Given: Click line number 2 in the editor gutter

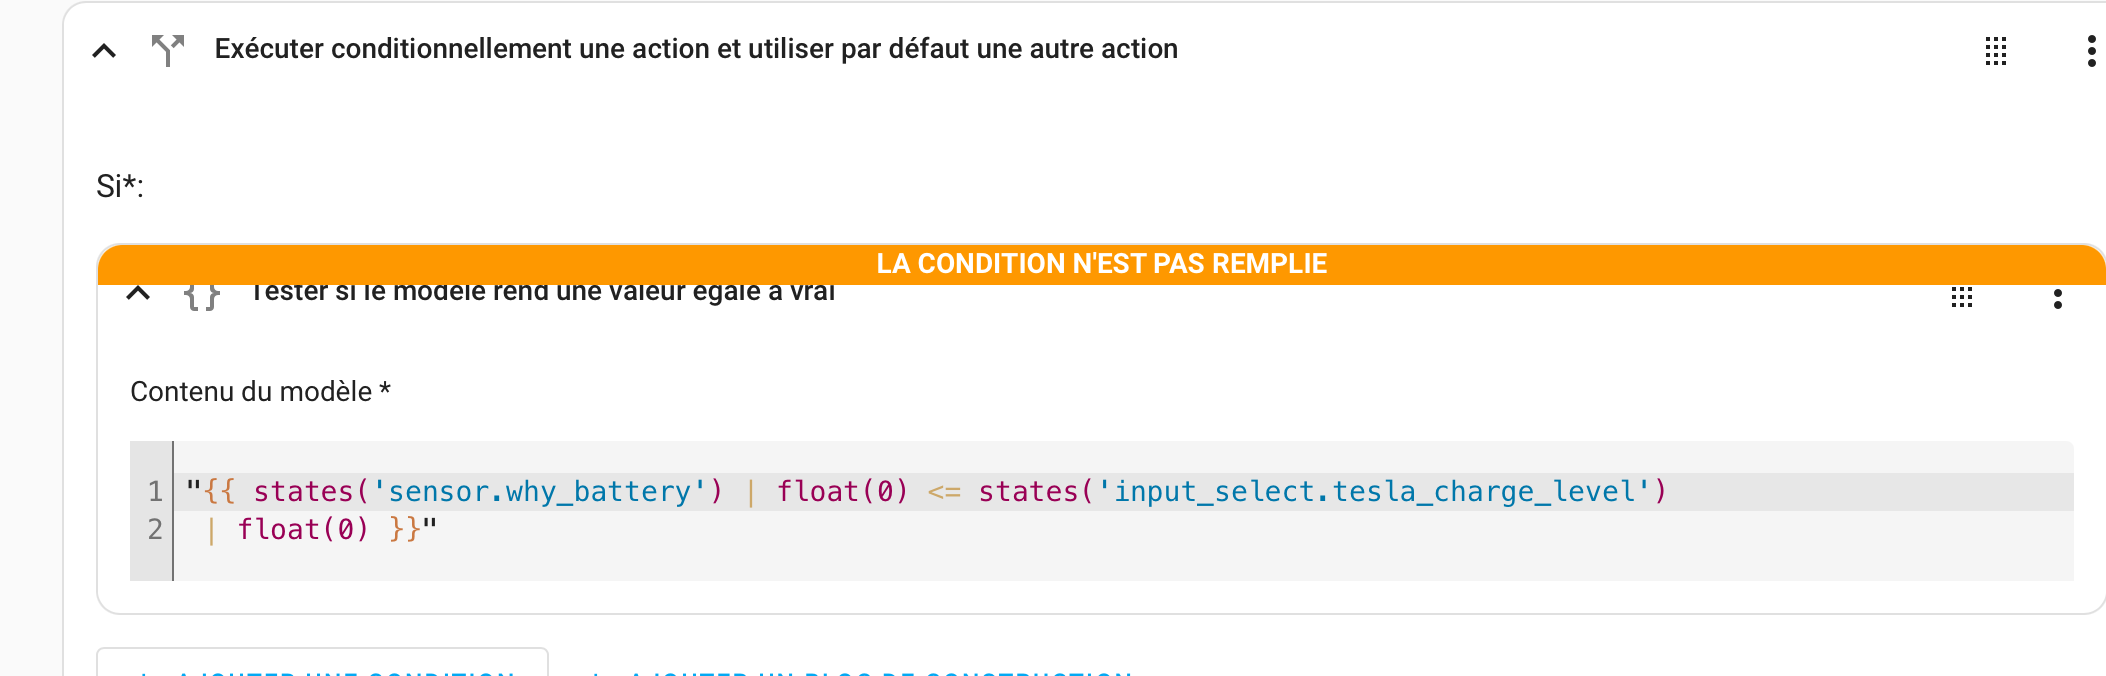Looking at the screenshot, I should click(x=155, y=529).
